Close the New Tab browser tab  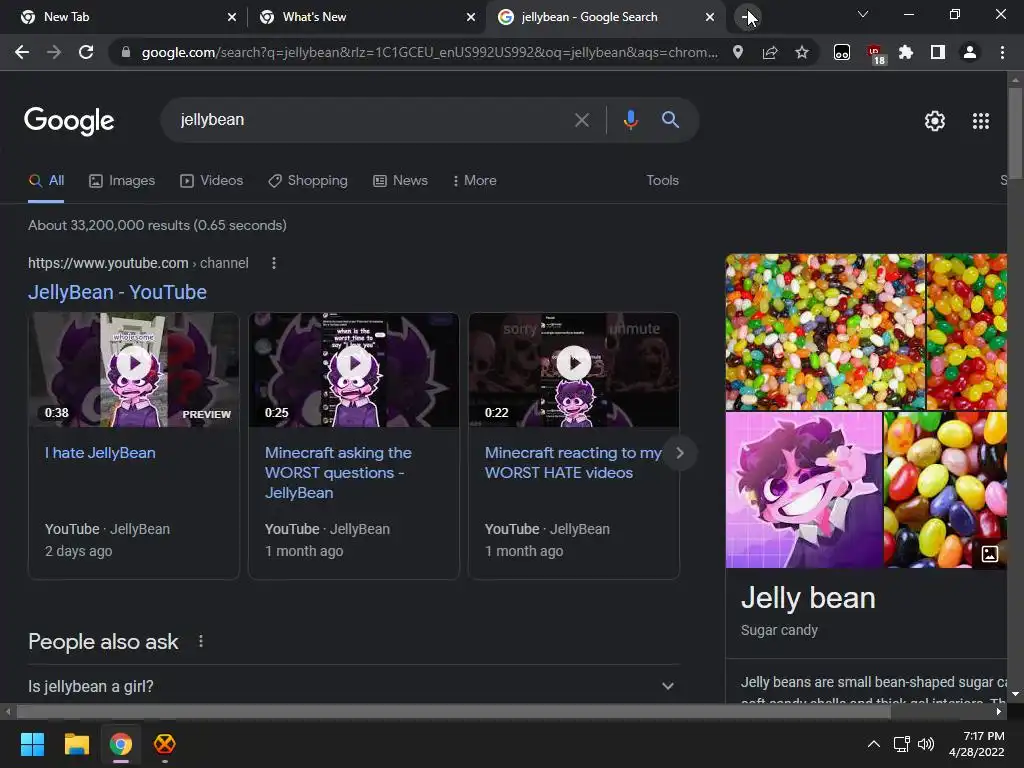(x=232, y=17)
